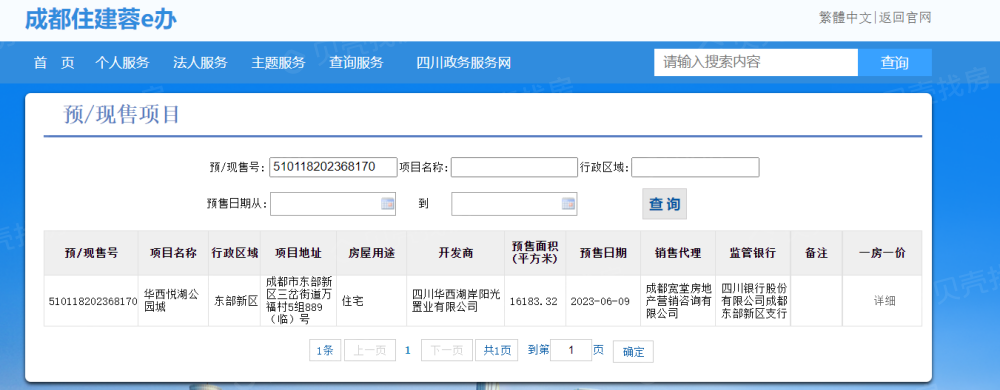Click the 到 end date field
The height and width of the screenshot is (390, 1000).
[514, 204]
